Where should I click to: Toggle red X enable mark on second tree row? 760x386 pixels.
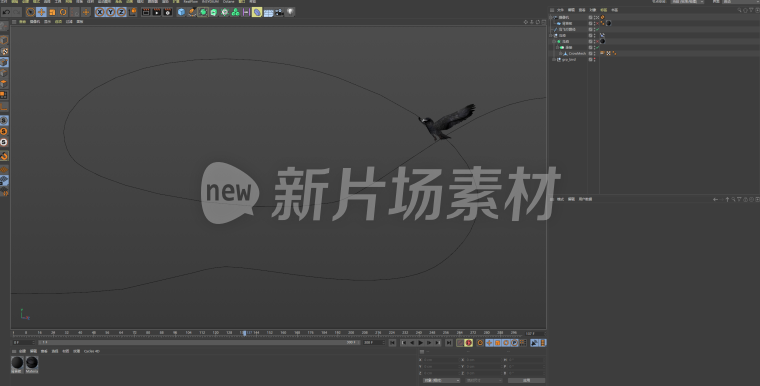(x=598, y=23)
